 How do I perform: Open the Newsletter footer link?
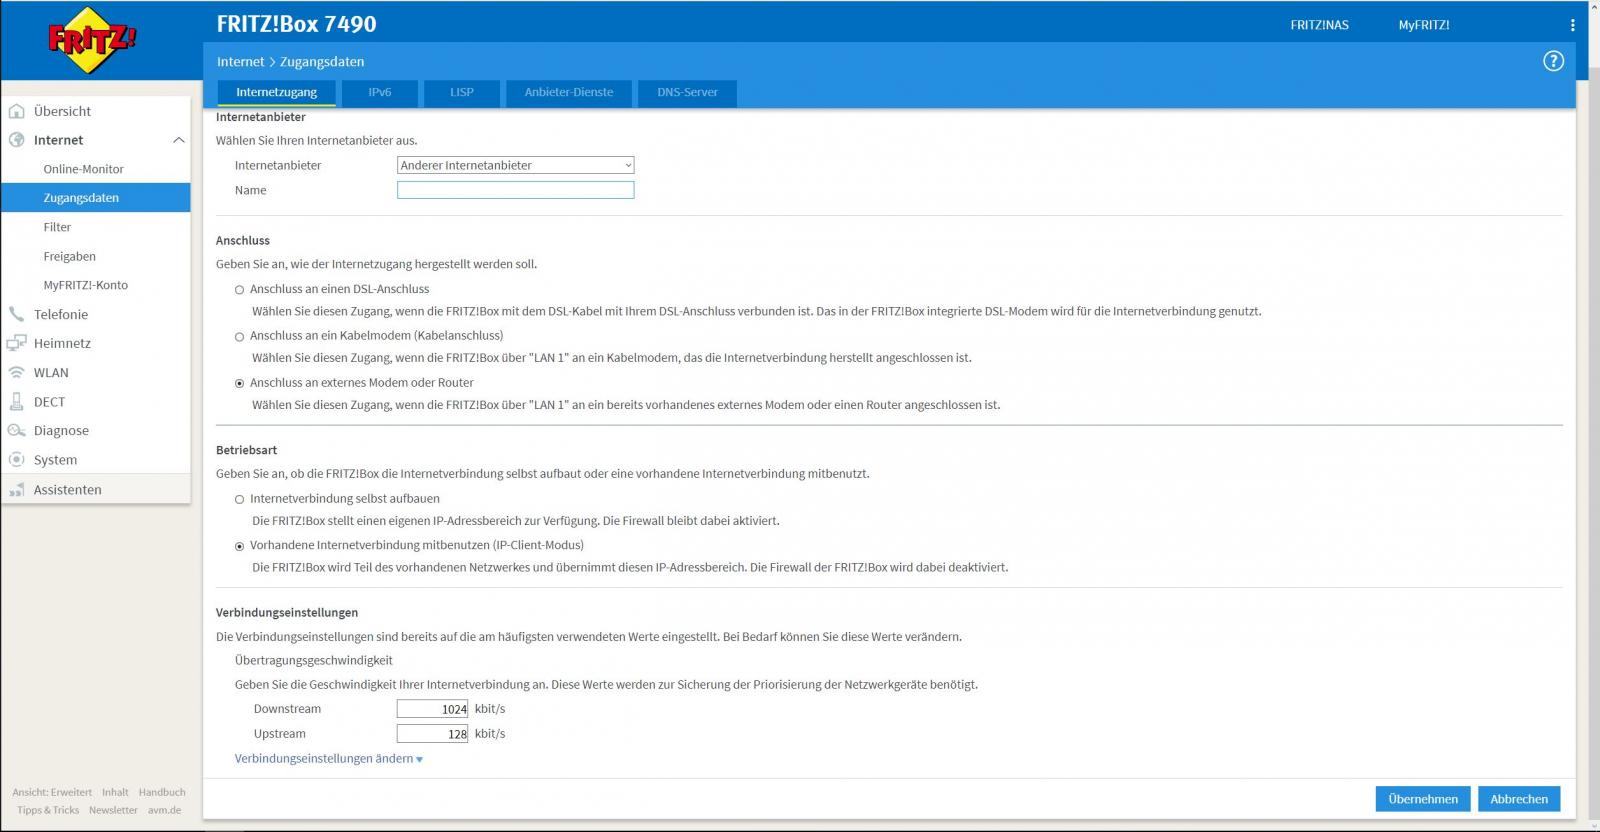tap(113, 810)
